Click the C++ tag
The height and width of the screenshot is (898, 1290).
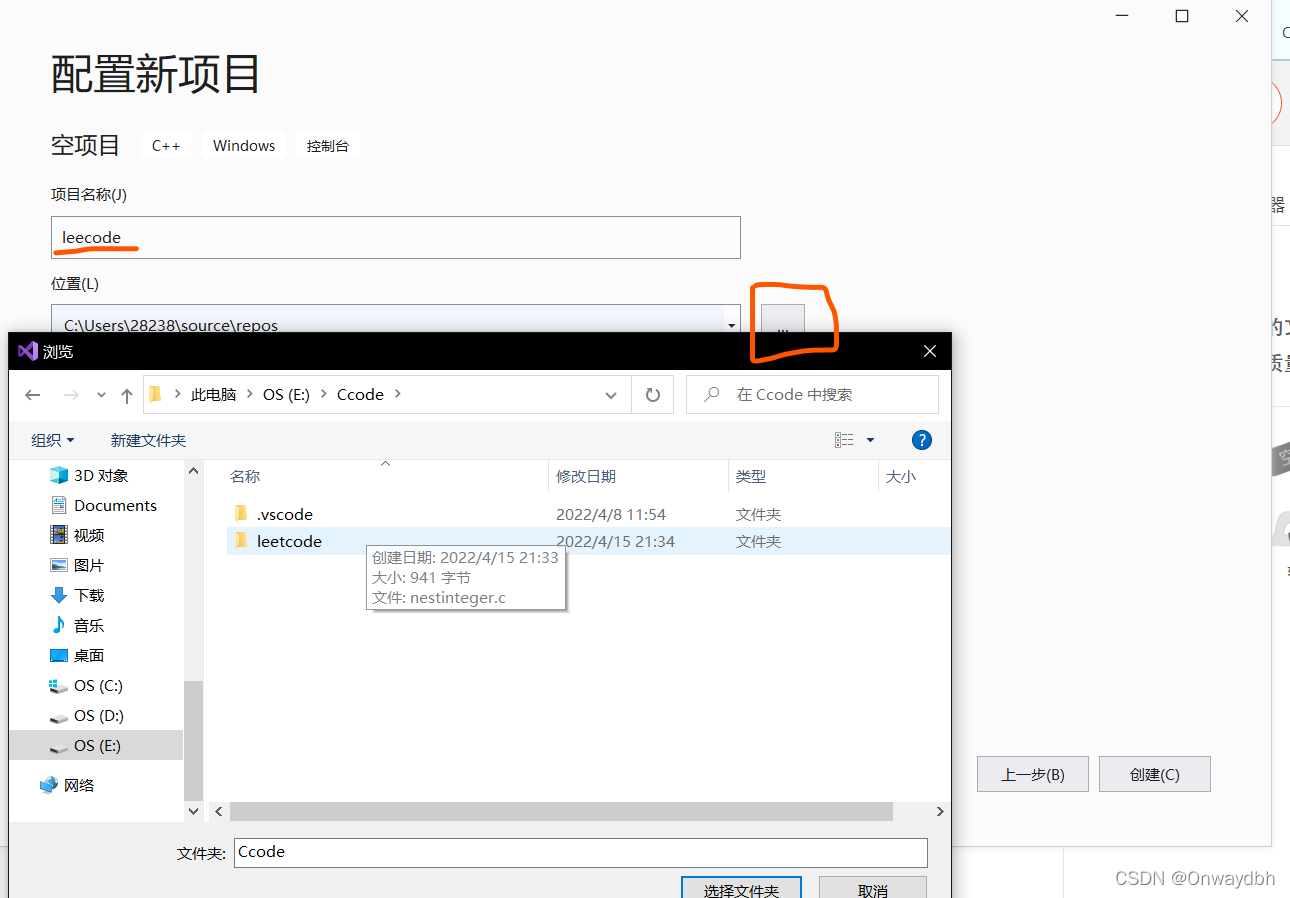[x=166, y=145]
